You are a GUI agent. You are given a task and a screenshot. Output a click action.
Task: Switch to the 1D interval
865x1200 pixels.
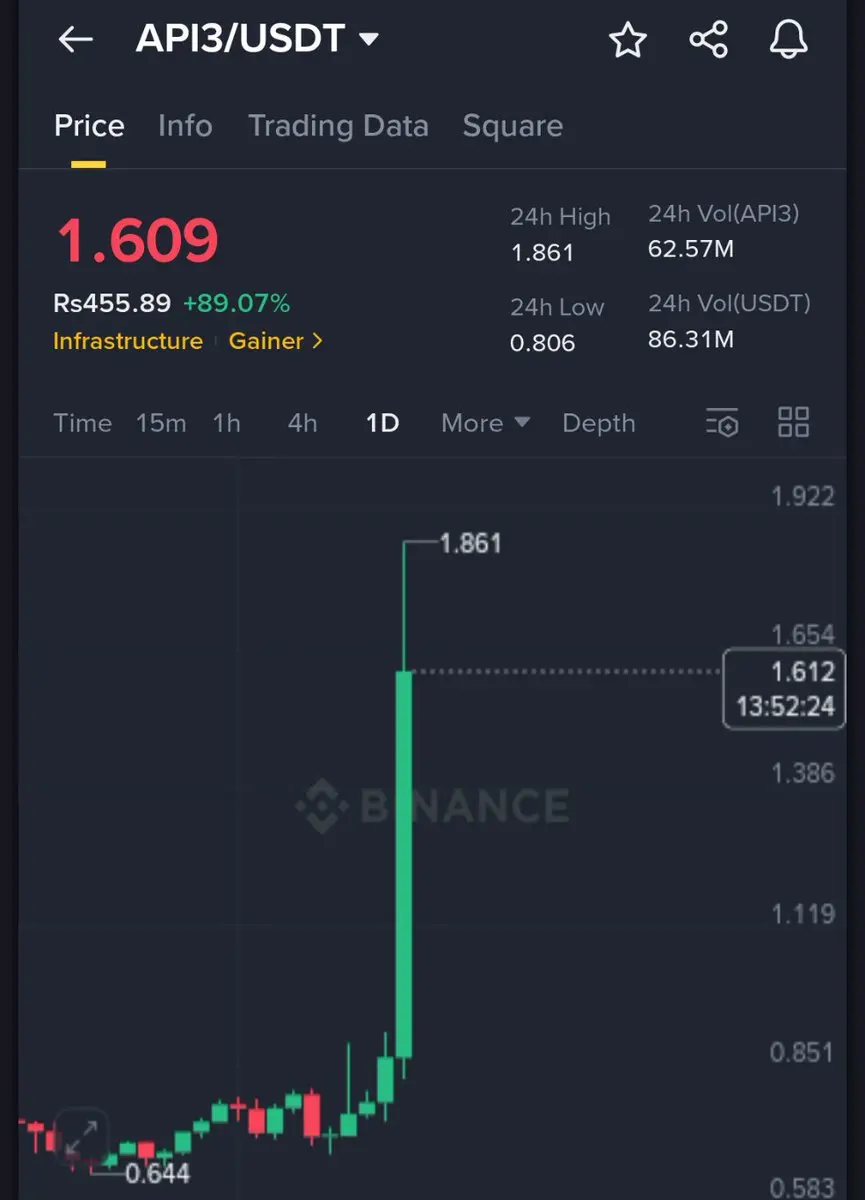(382, 423)
